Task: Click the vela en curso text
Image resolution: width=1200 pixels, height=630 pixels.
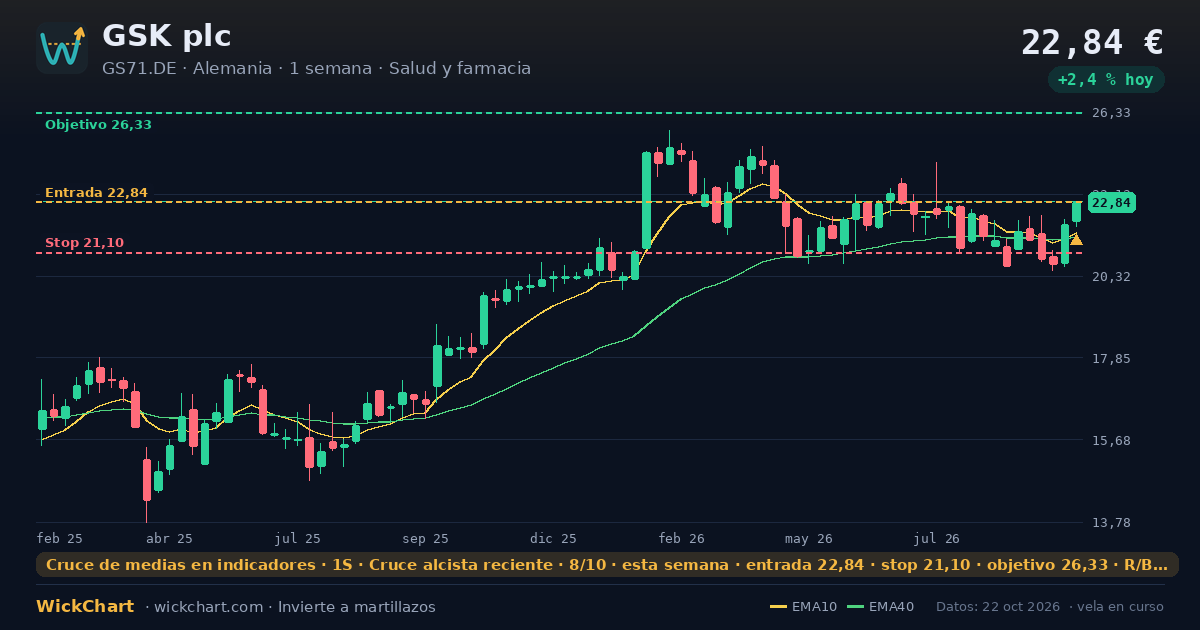Action: [1121, 607]
